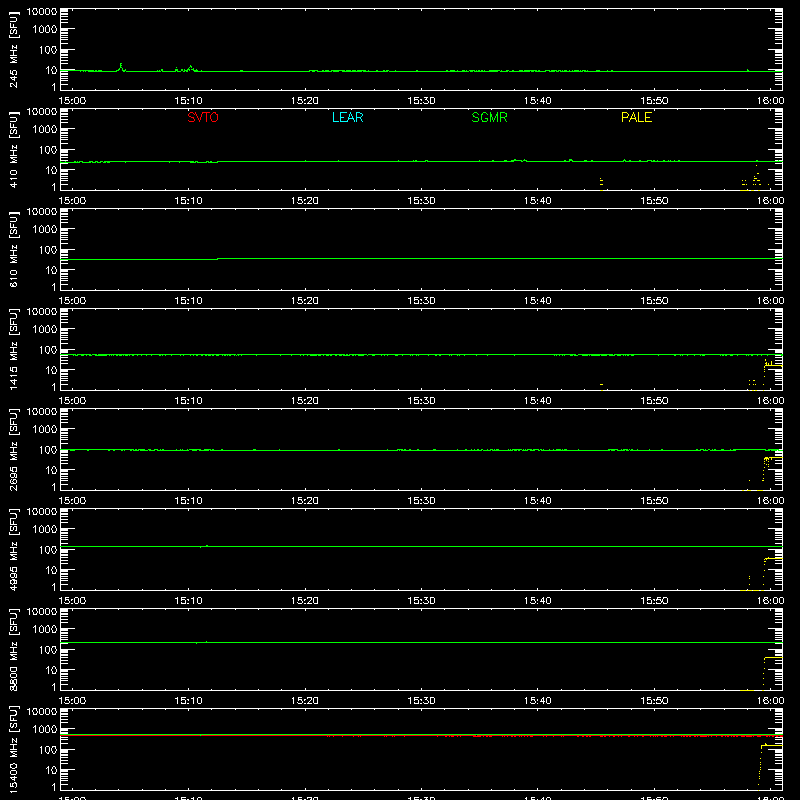Select the '4995 MHz [SFU]' axis title
This screenshot has height=800, width=800.
(14, 549)
